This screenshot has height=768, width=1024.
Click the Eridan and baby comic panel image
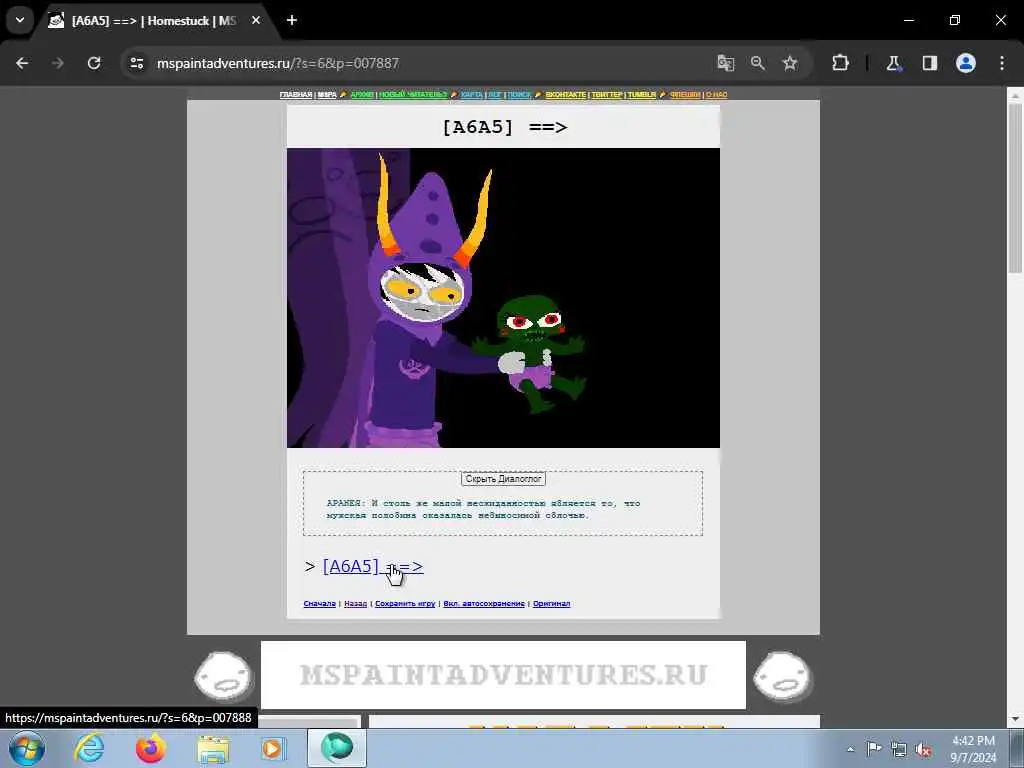503,298
